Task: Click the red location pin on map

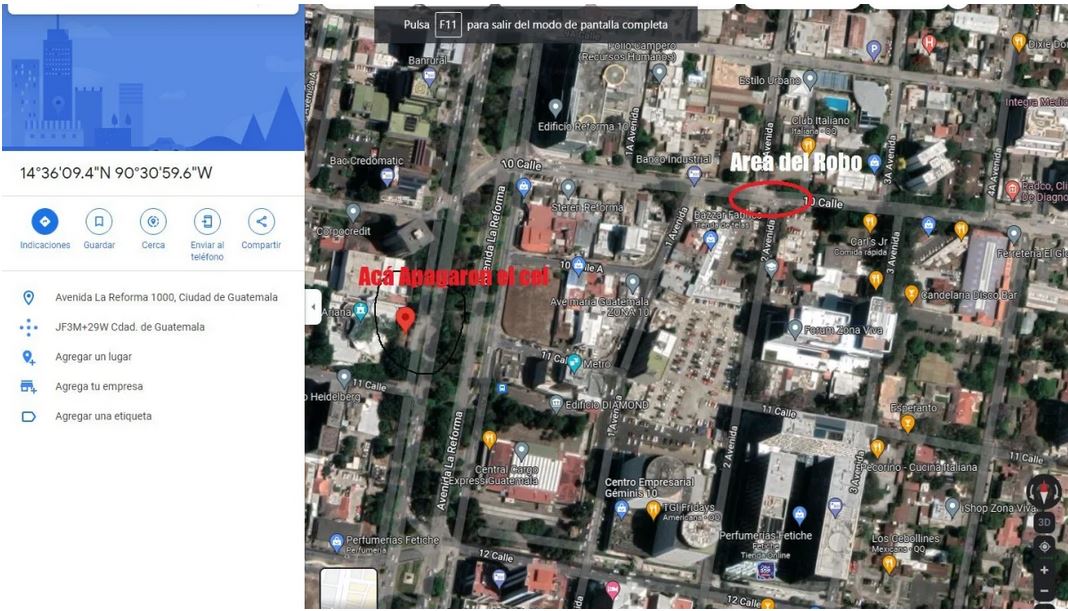Action: point(405,319)
